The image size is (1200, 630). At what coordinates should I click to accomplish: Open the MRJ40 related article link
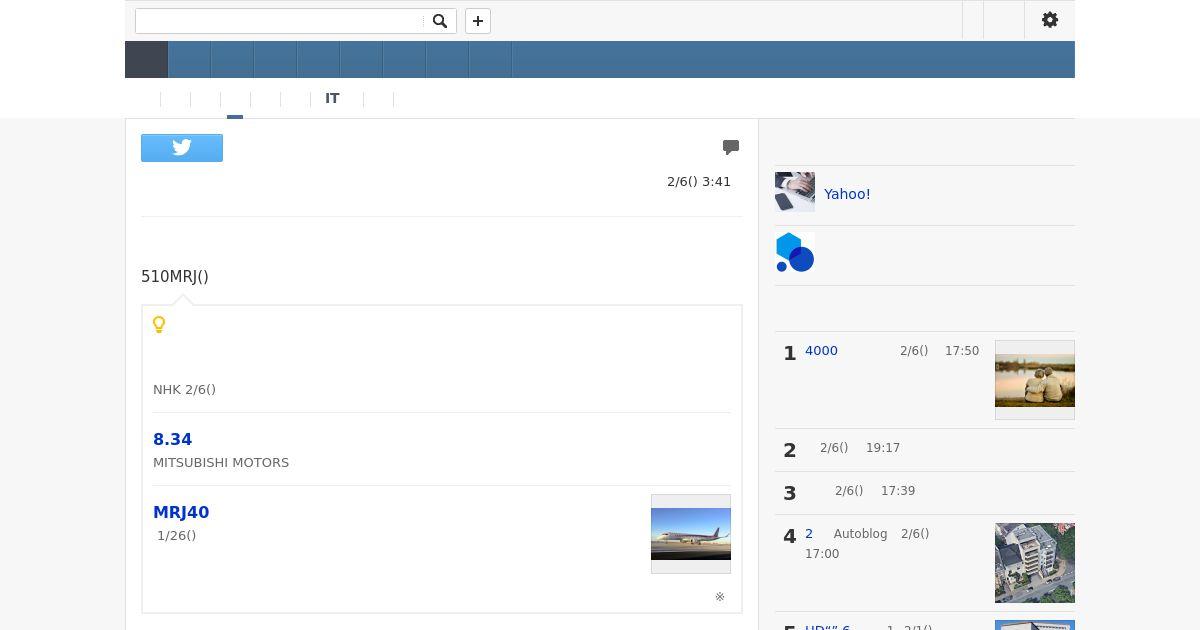point(181,512)
